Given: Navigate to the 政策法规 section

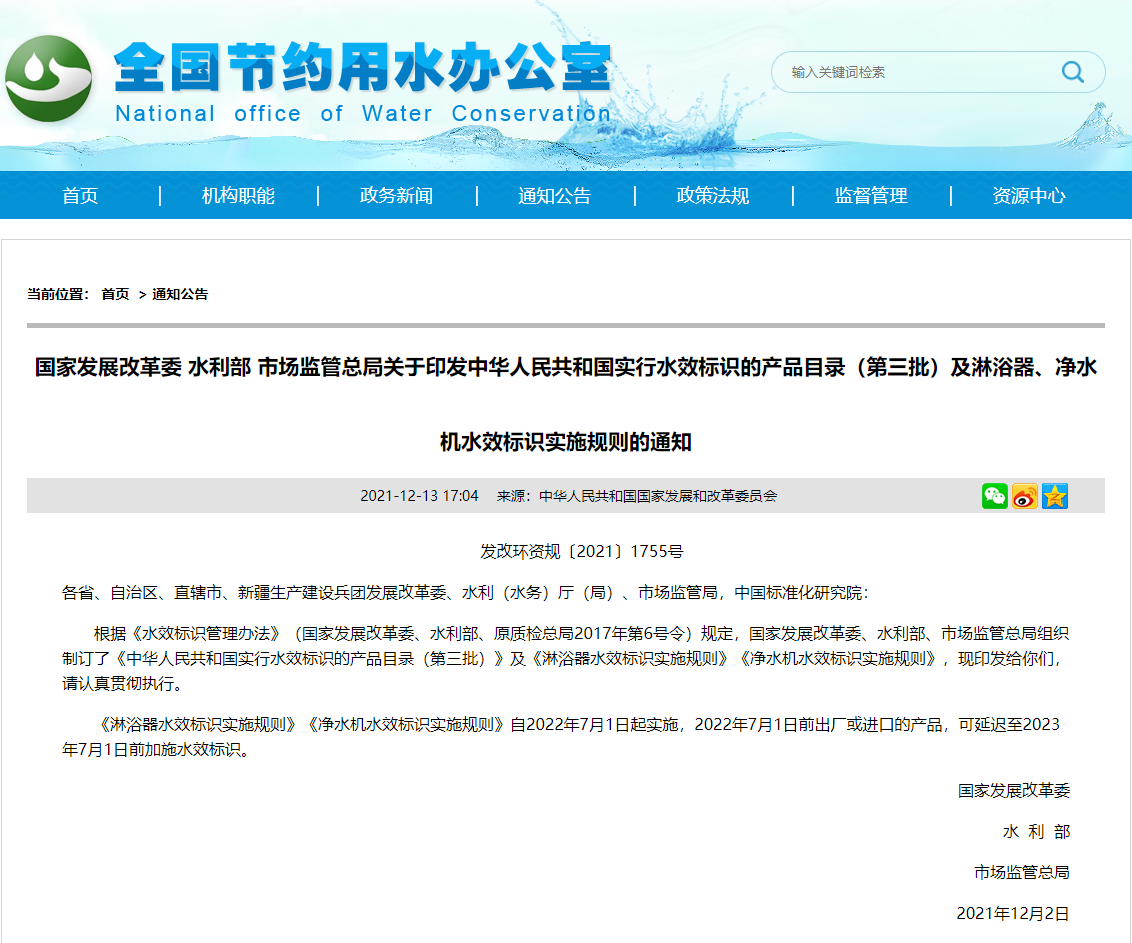Looking at the screenshot, I should tap(712, 196).
